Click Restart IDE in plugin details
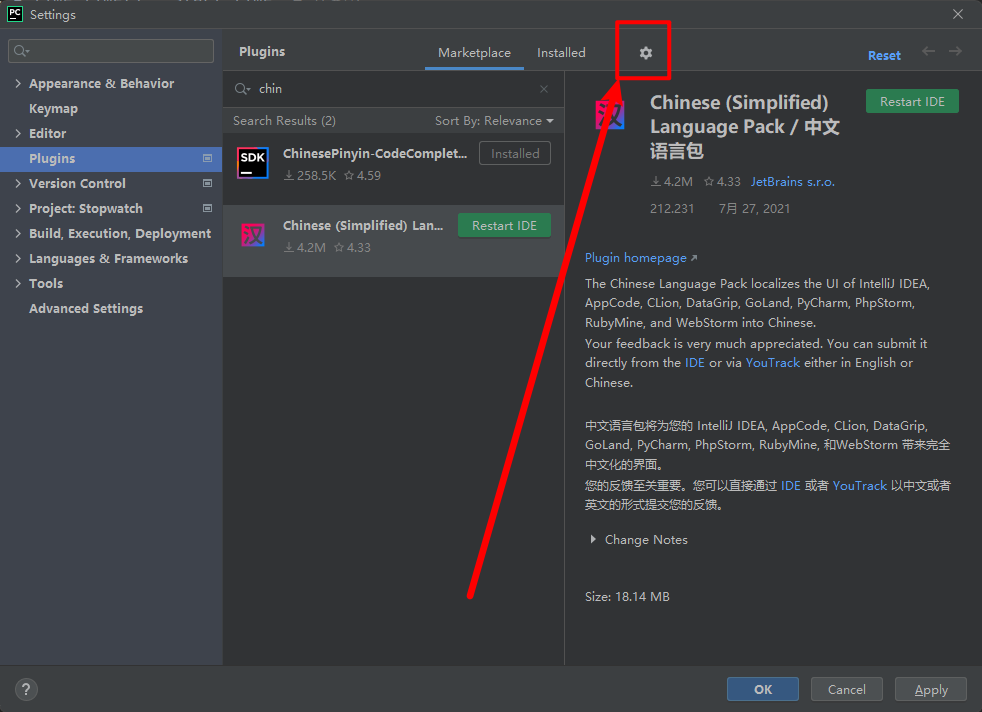982x712 pixels. point(911,102)
